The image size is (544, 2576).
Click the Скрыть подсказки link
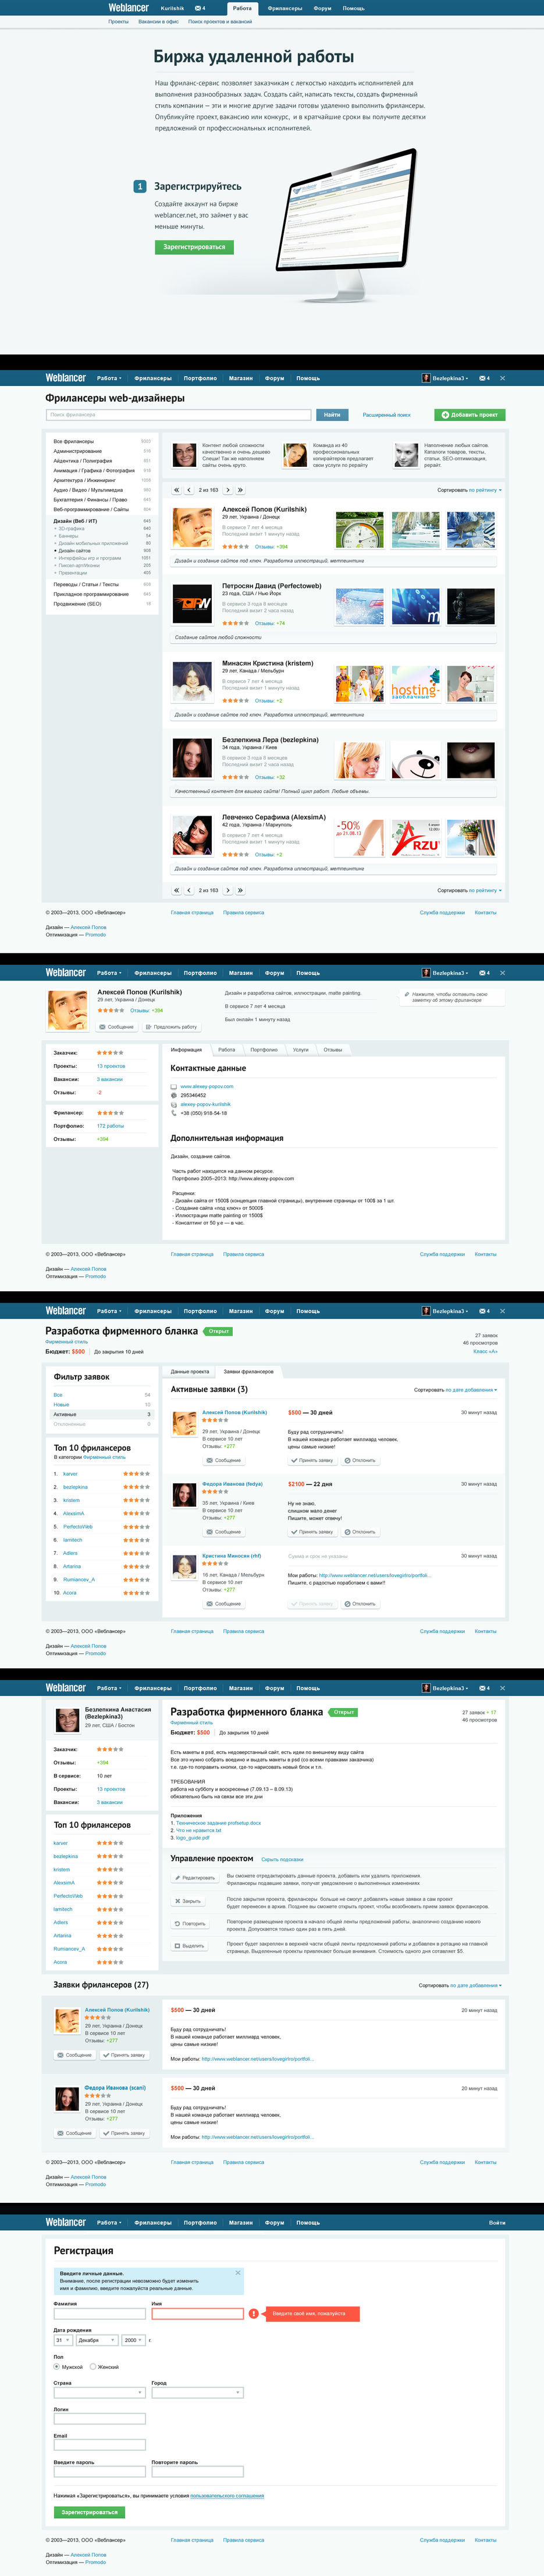[282, 1859]
